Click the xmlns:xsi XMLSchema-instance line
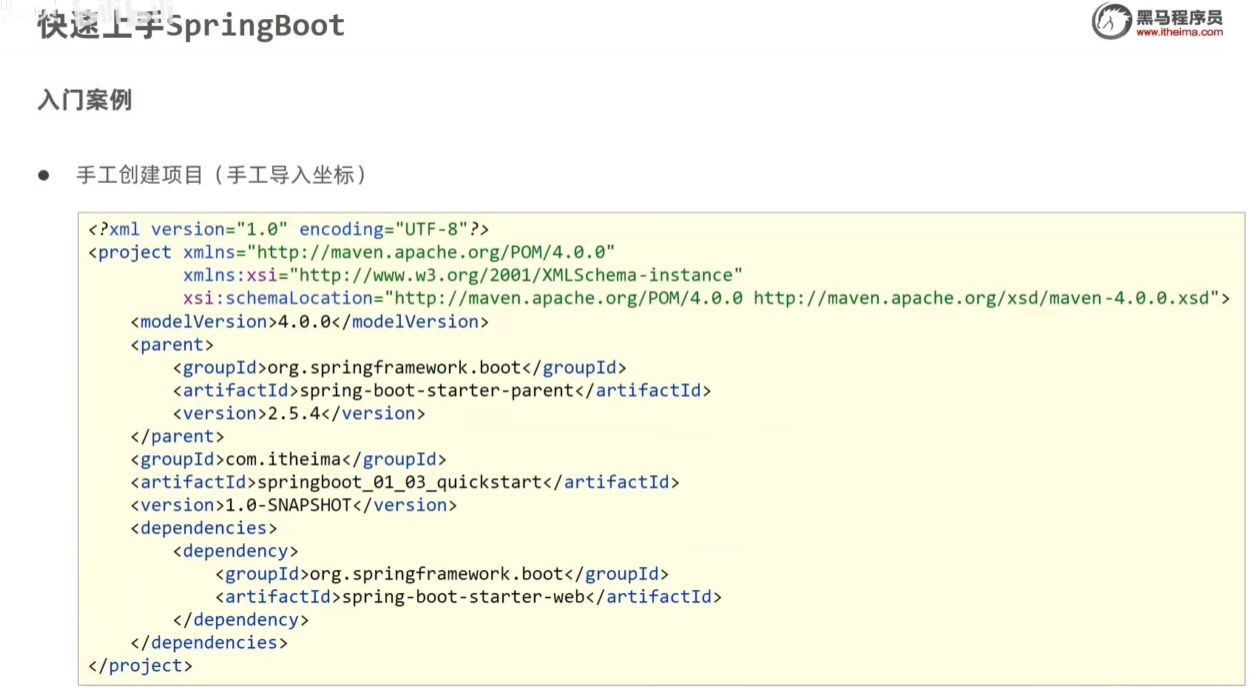 tap(463, 275)
